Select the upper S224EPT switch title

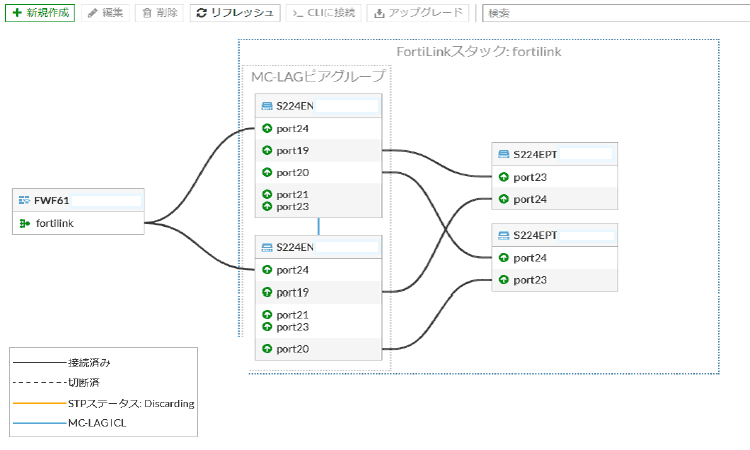click(x=555, y=154)
